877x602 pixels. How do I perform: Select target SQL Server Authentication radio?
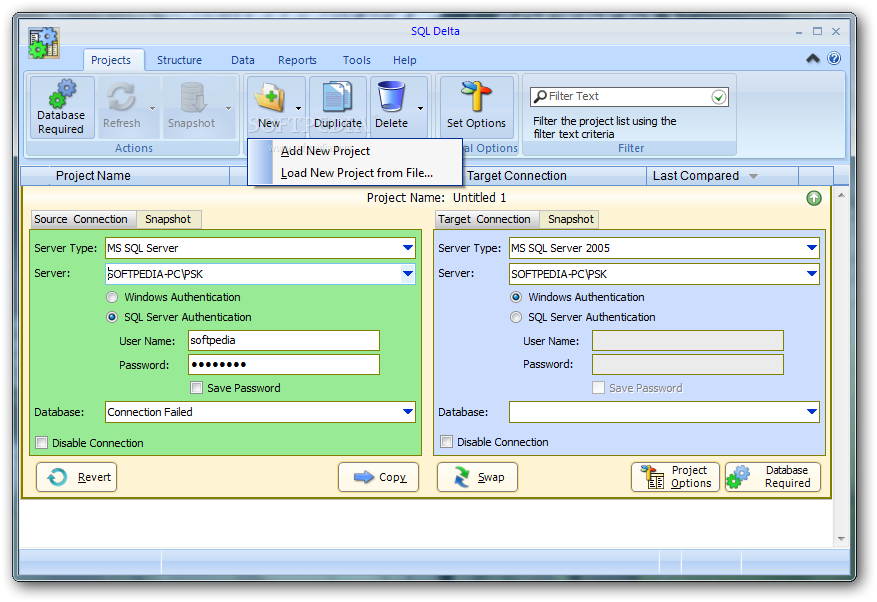(x=516, y=317)
